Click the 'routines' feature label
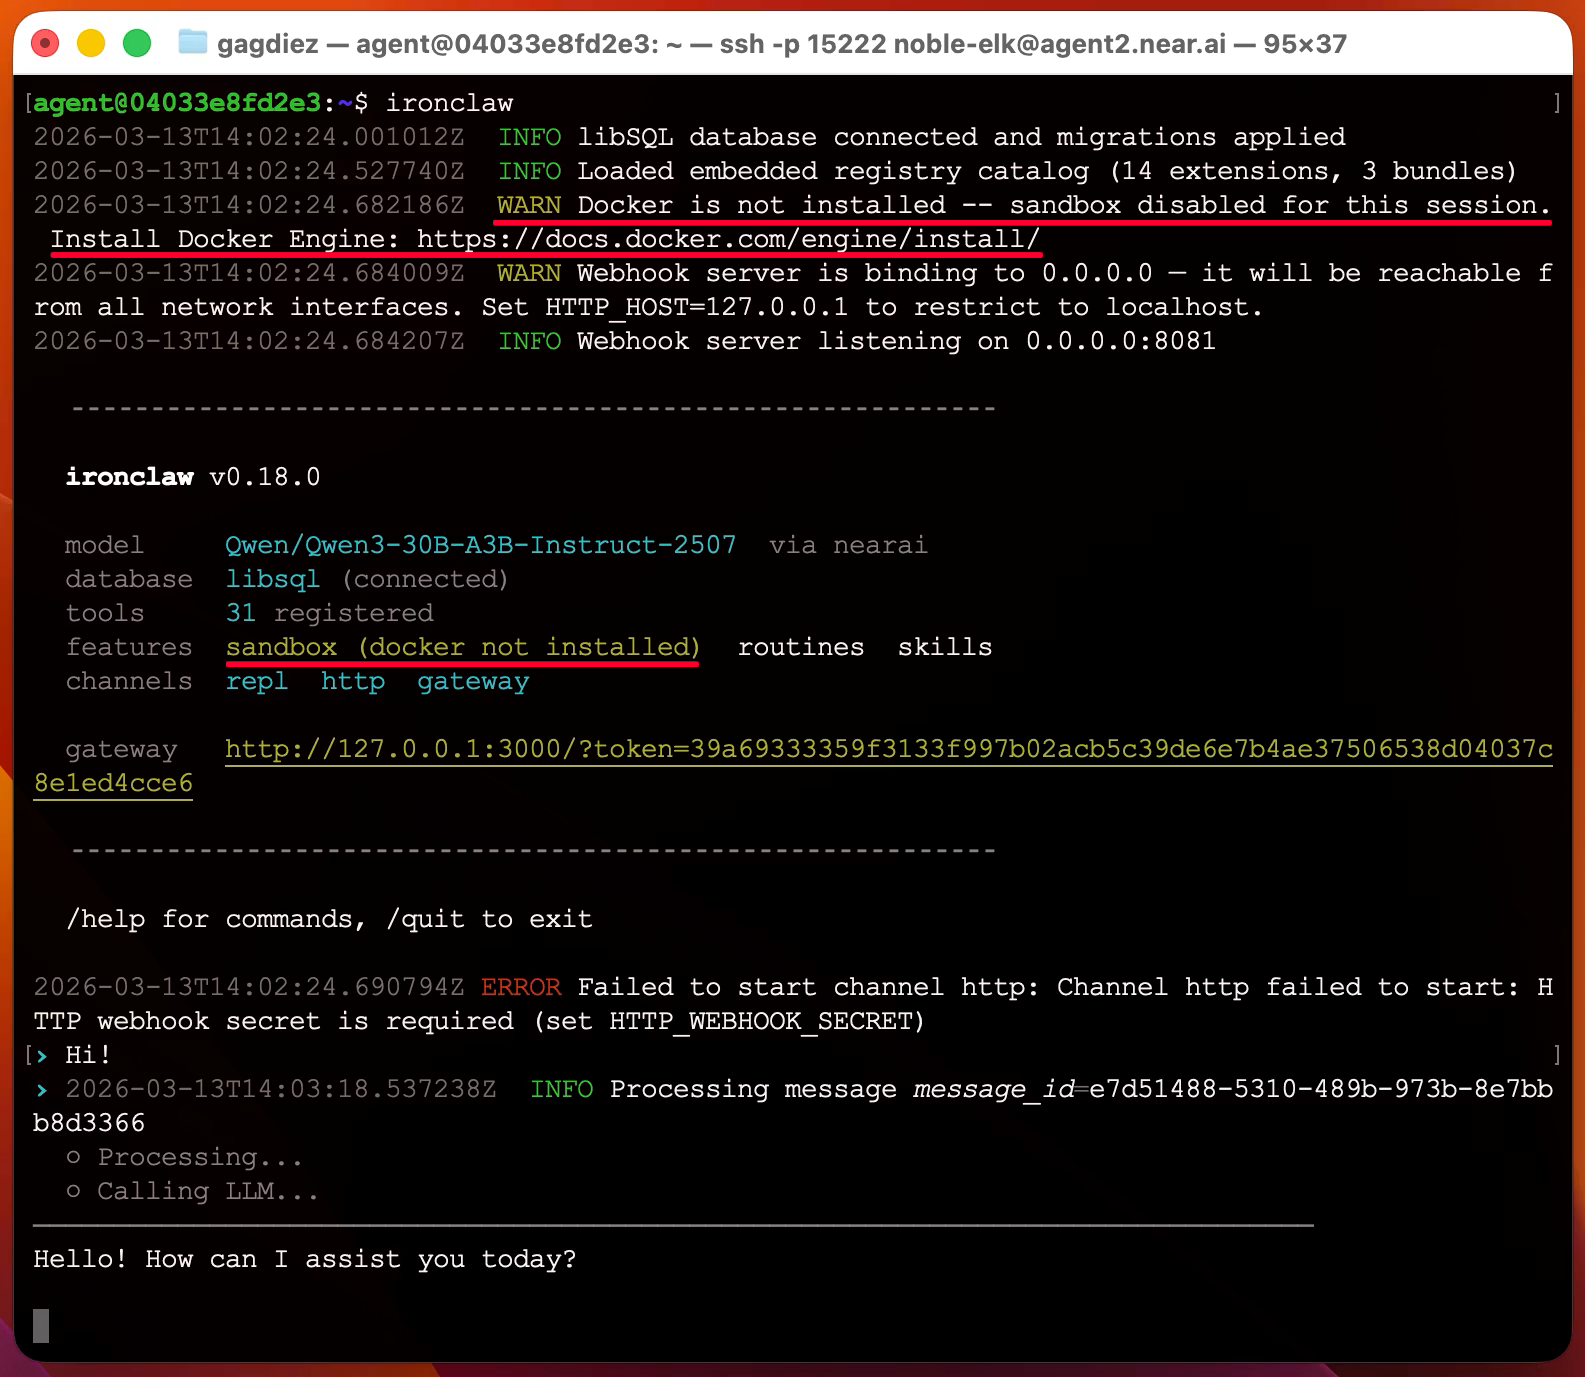Viewport: 1585px width, 1377px height. [x=801, y=647]
